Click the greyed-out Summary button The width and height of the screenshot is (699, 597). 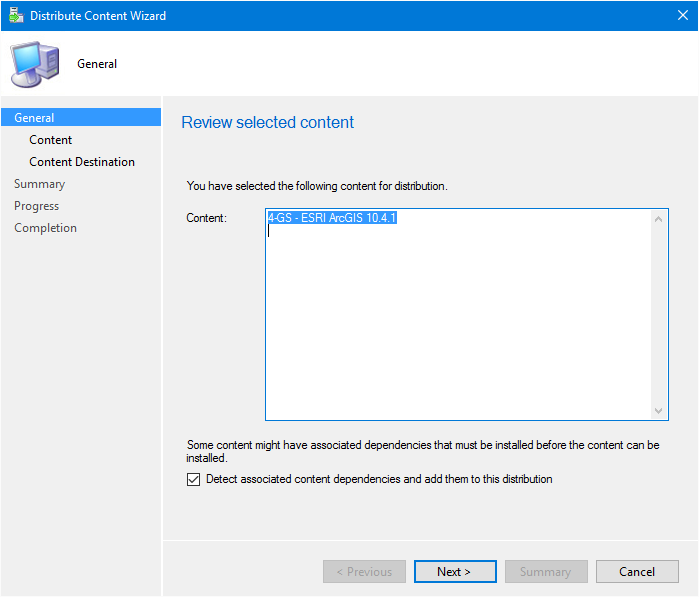(546, 572)
